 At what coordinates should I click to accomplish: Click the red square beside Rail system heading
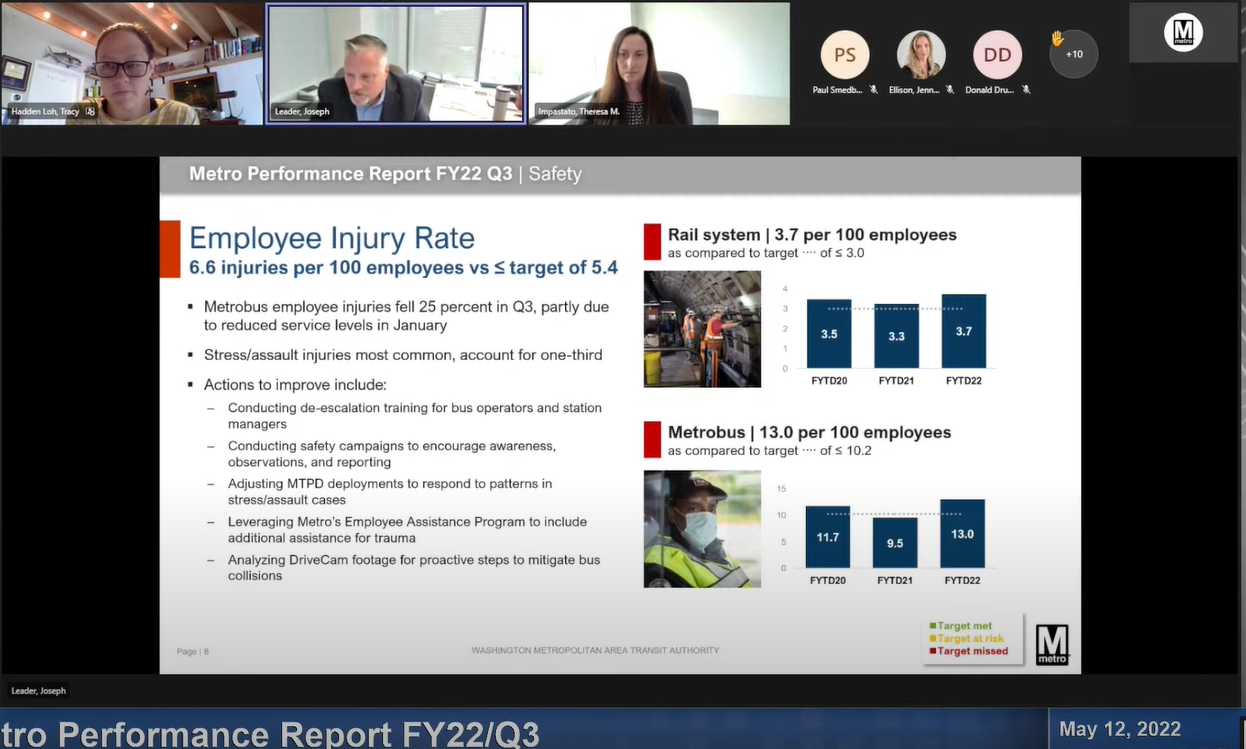[652, 242]
